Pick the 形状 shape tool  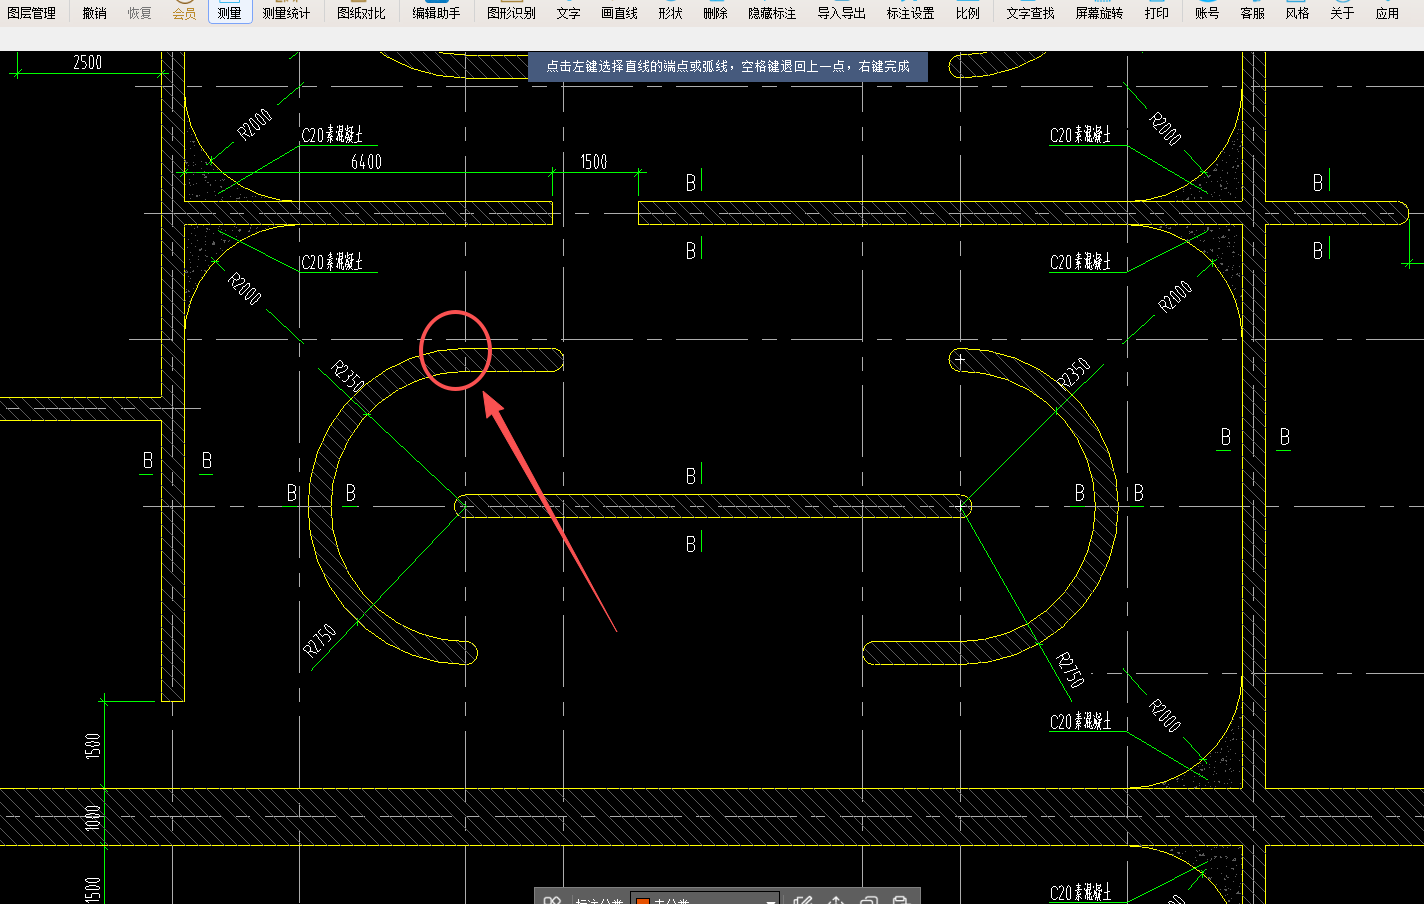click(x=670, y=13)
